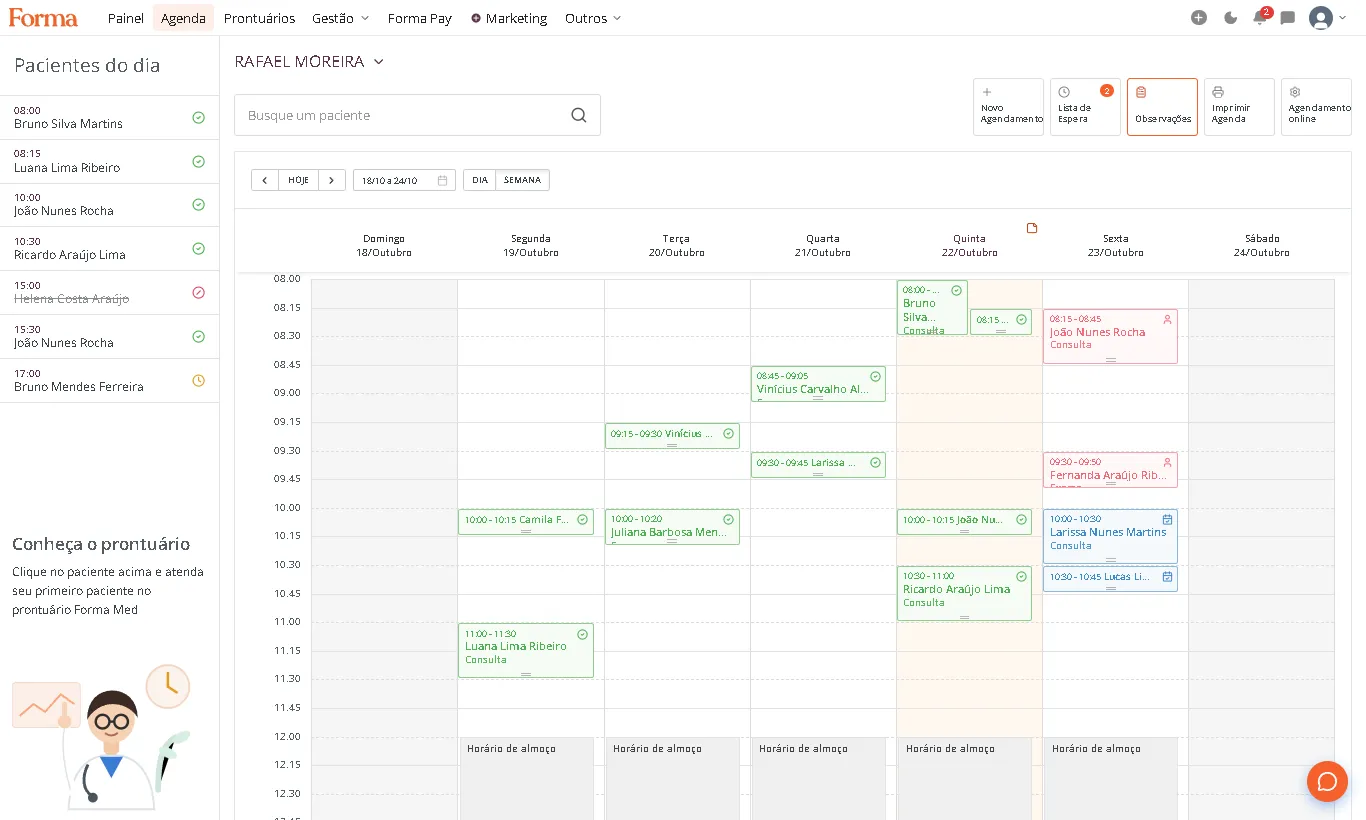The height and width of the screenshot is (820, 1366).
Task: Open the note icon above Quinta 22/Outubro
Action: pos(1032,228)
